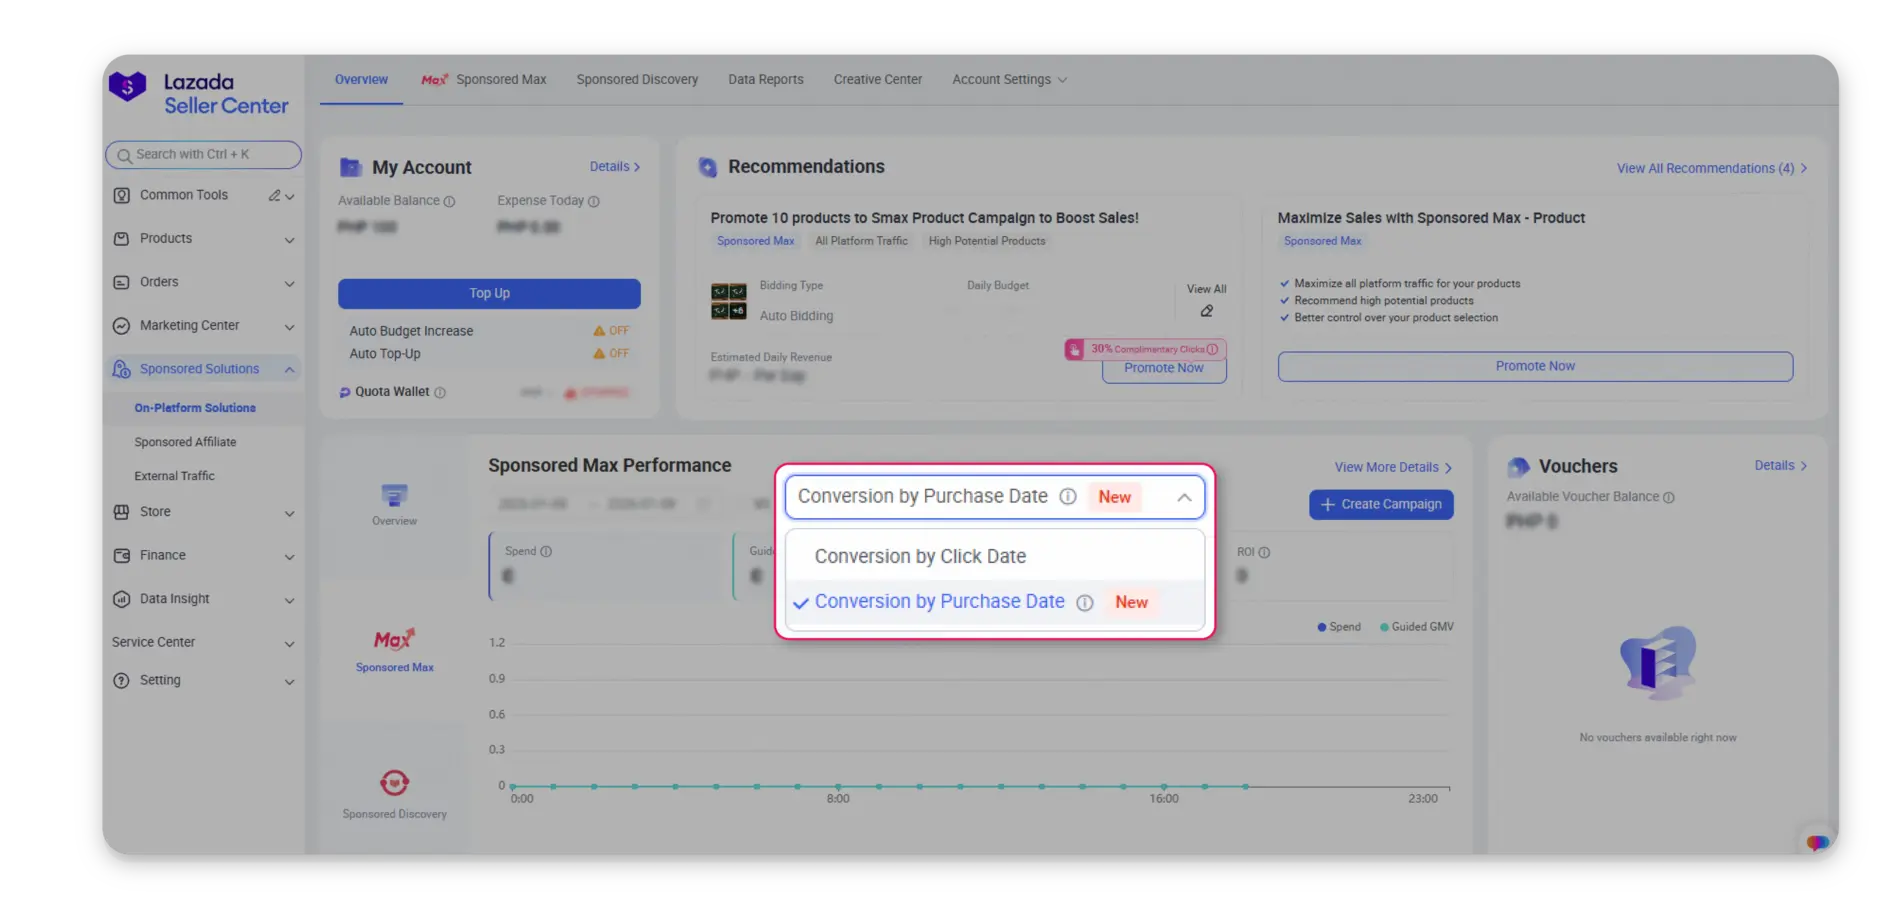Open the Account Settings dropdown
This screenshot has height=923, width=1900.
point(1008,80)
